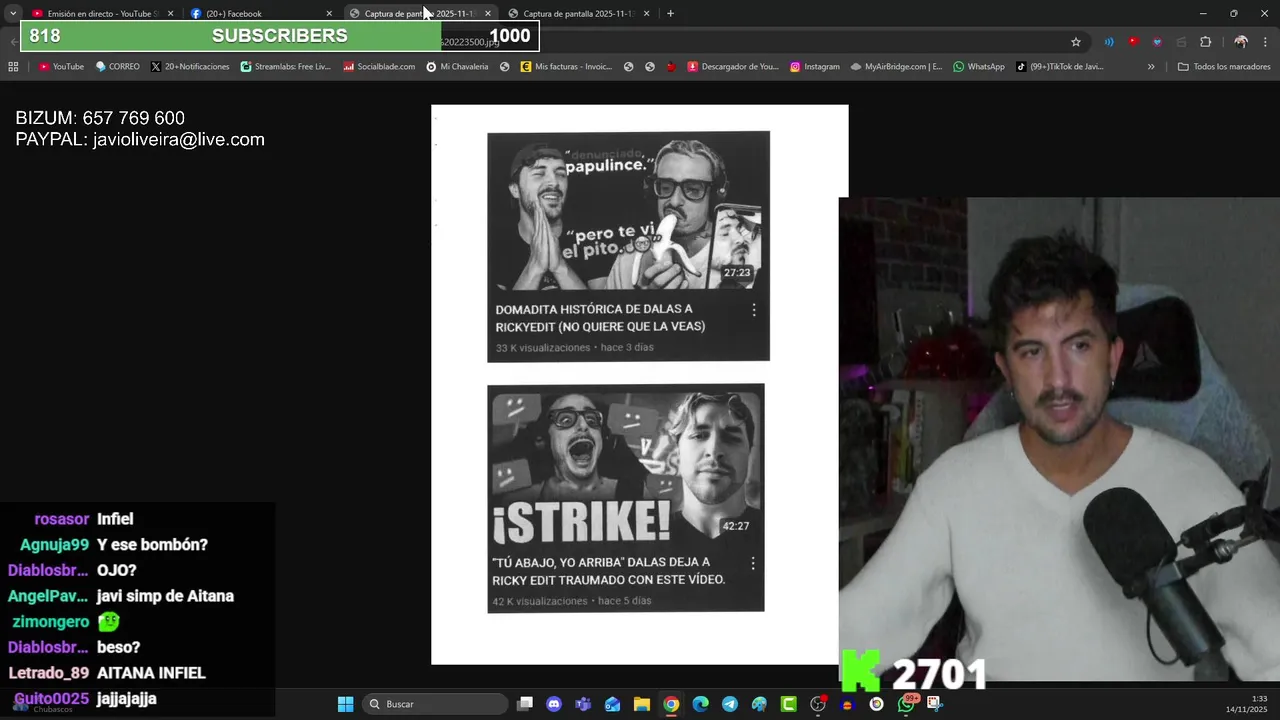Screen dimensions: 1280x720
Task: Open the YouTube bookmark
Action: click(x=61, y=67)
